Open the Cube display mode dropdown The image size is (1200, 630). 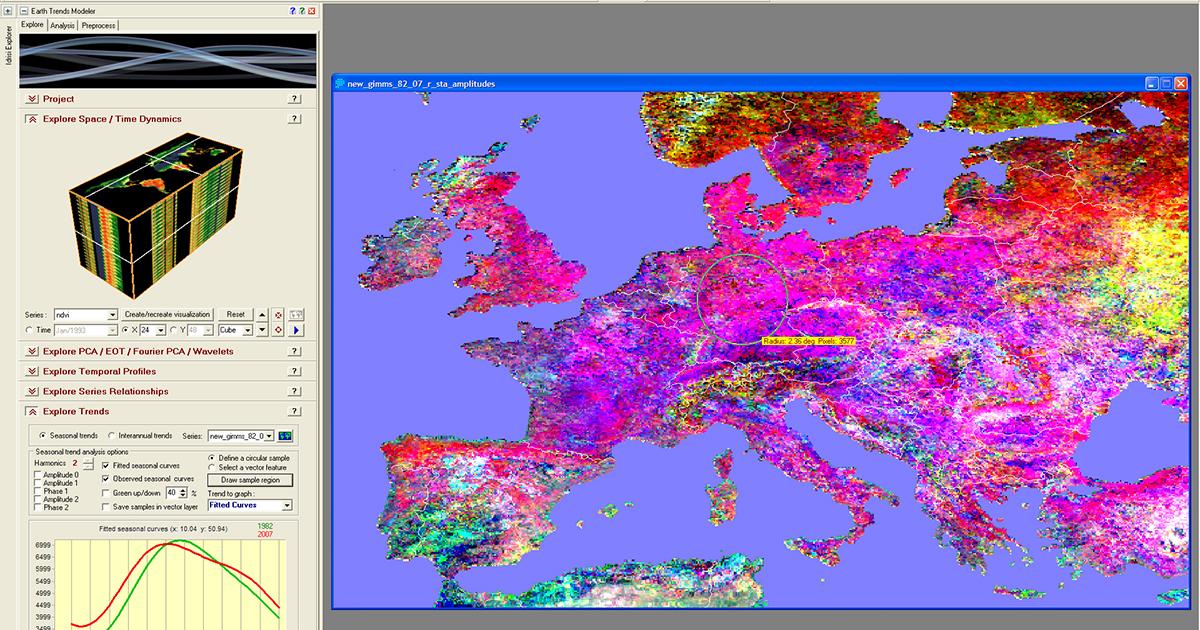[x=249, y=330]
